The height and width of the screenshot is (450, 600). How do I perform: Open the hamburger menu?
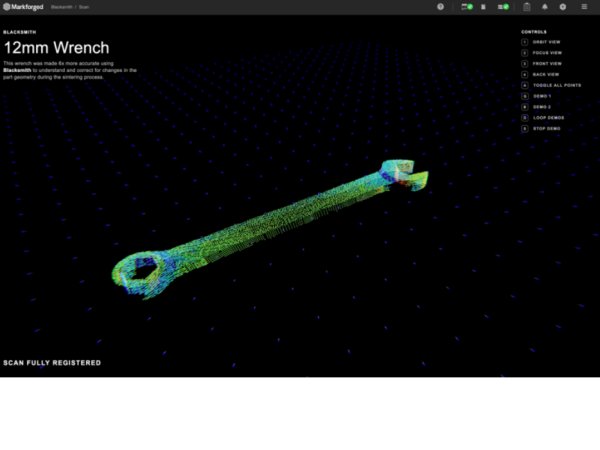pos(585,7)
